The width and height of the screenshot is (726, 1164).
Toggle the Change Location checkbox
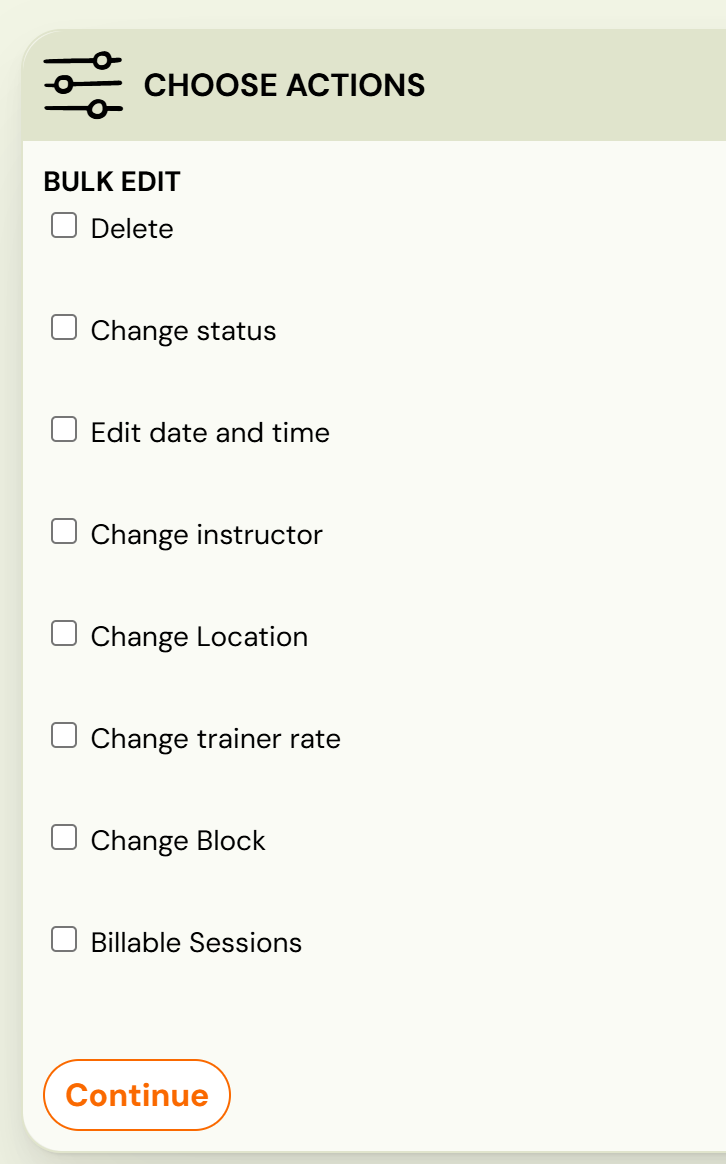(x=64, y=634)
